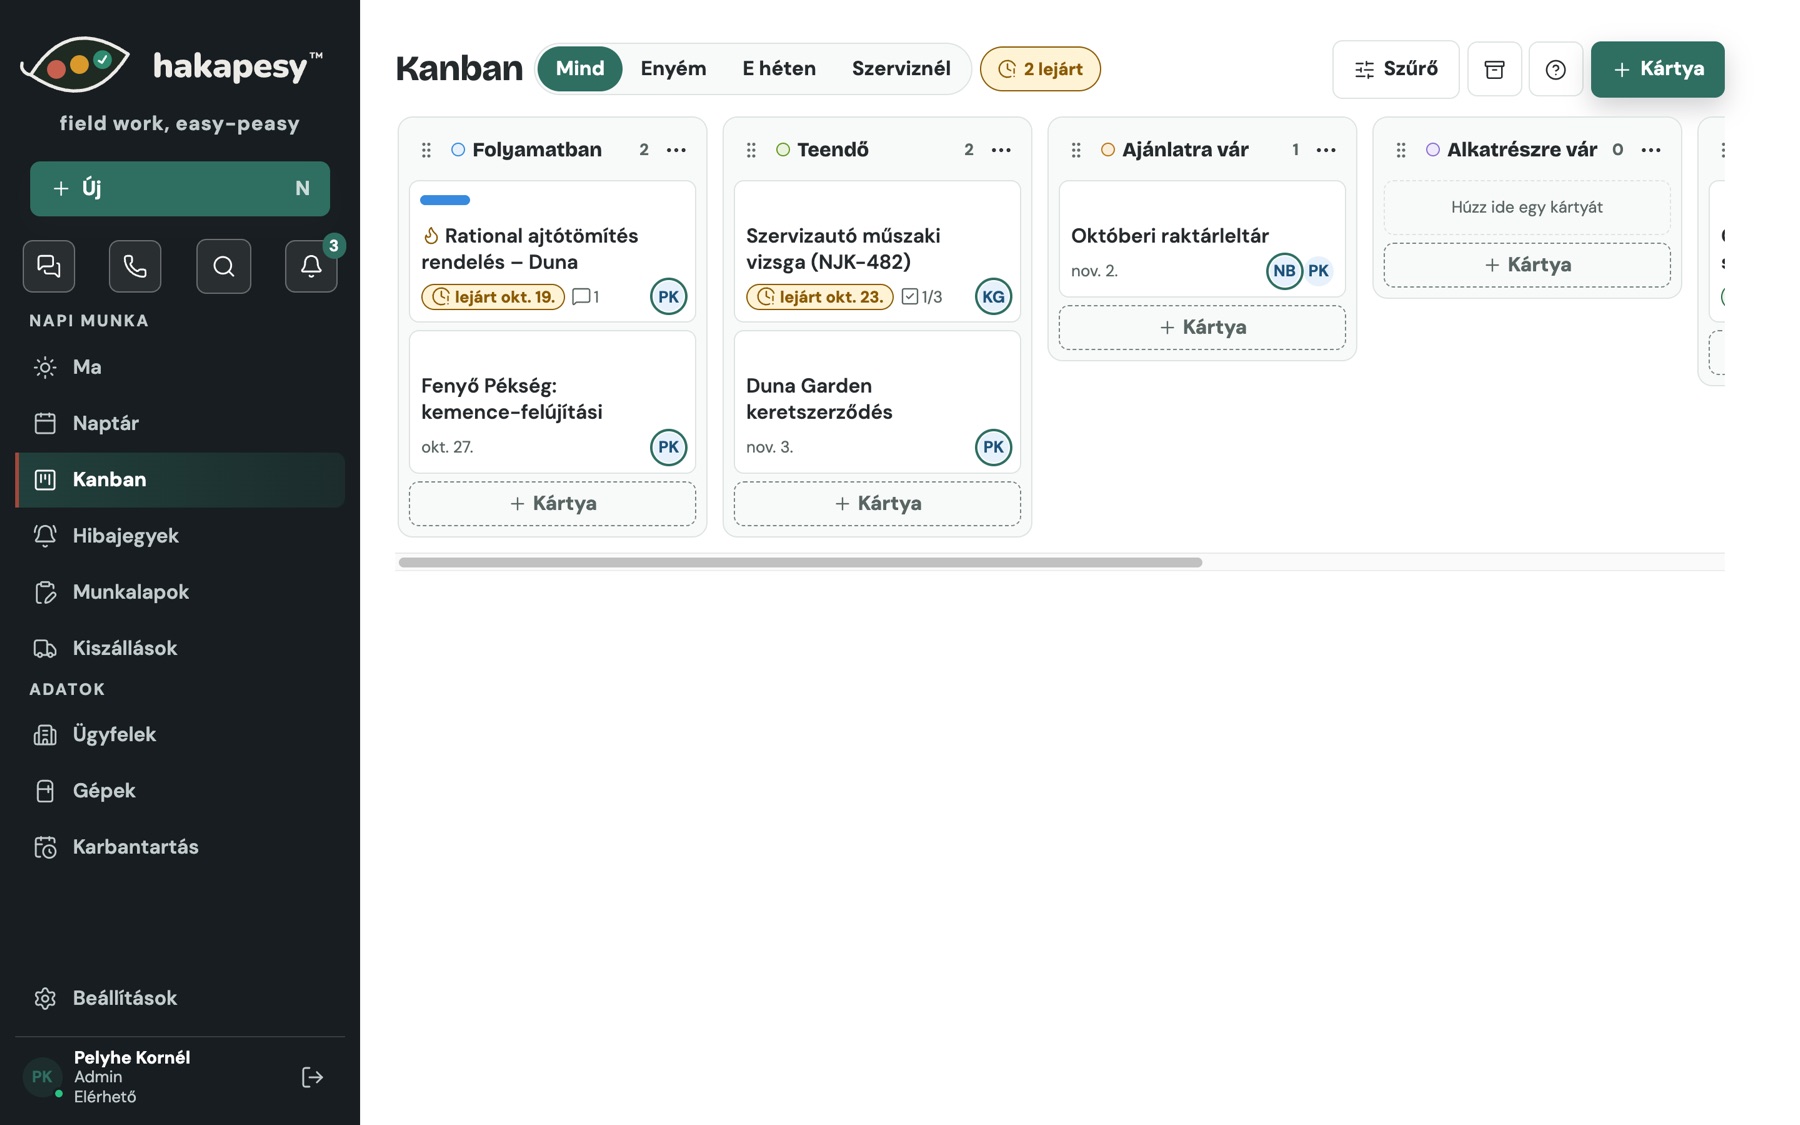Switch to the Enyém tab
The width and height of the screenshot is (1800, 1125).
pos(673,68)
